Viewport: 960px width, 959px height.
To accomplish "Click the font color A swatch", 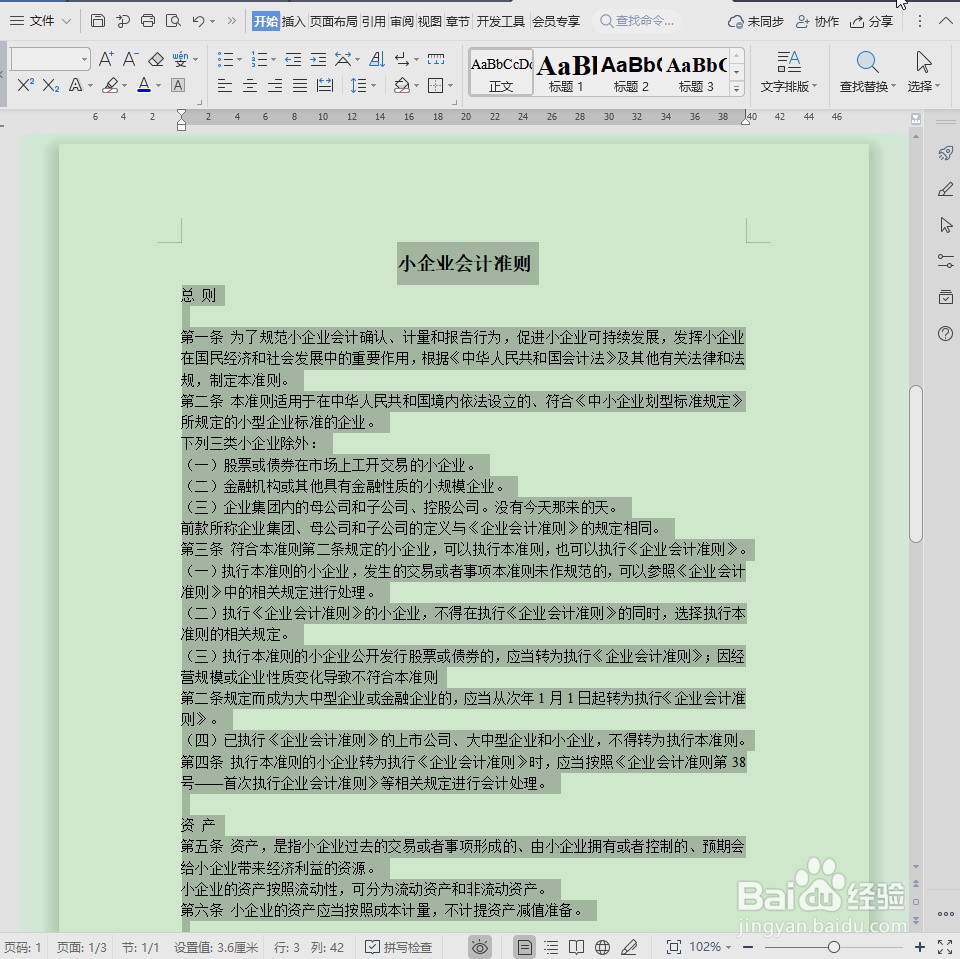I will (144, 85).
